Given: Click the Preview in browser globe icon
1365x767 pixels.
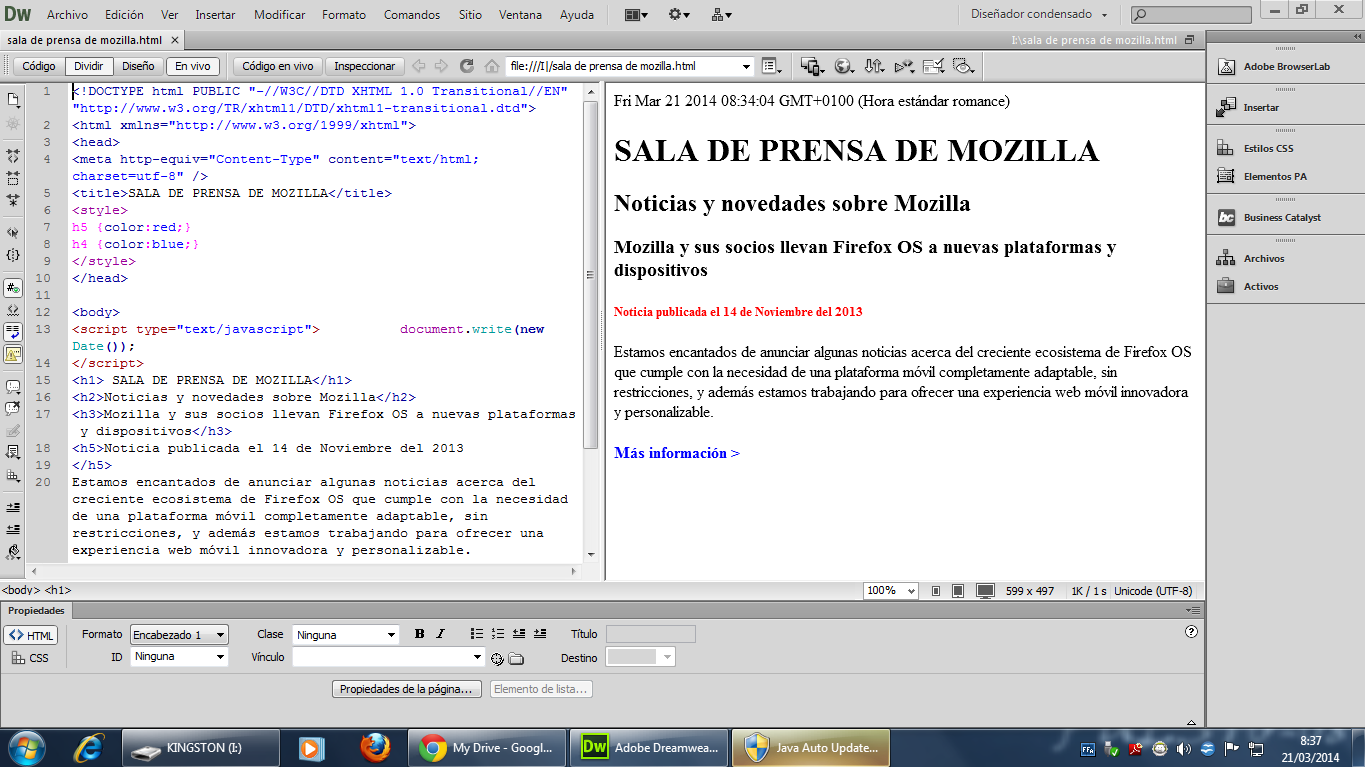Looking at the screenshot, I should tap(843, 66).
